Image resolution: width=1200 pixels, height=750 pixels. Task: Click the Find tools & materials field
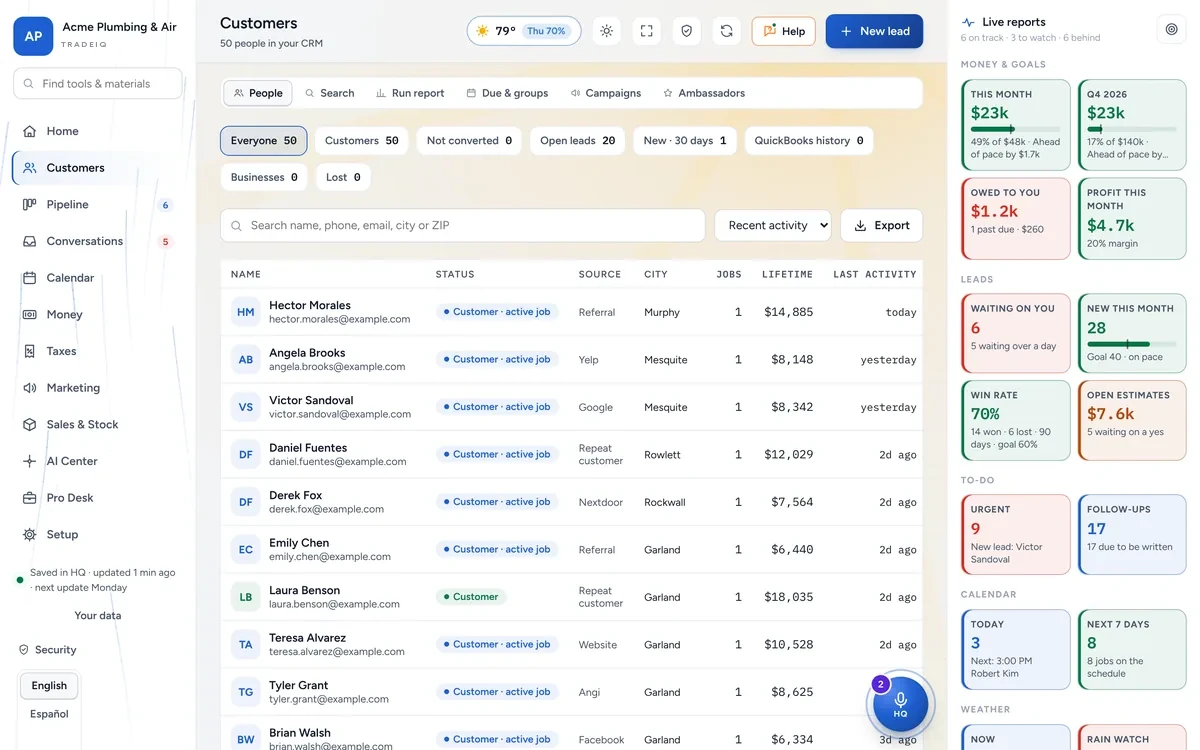[x=98, y=84]
